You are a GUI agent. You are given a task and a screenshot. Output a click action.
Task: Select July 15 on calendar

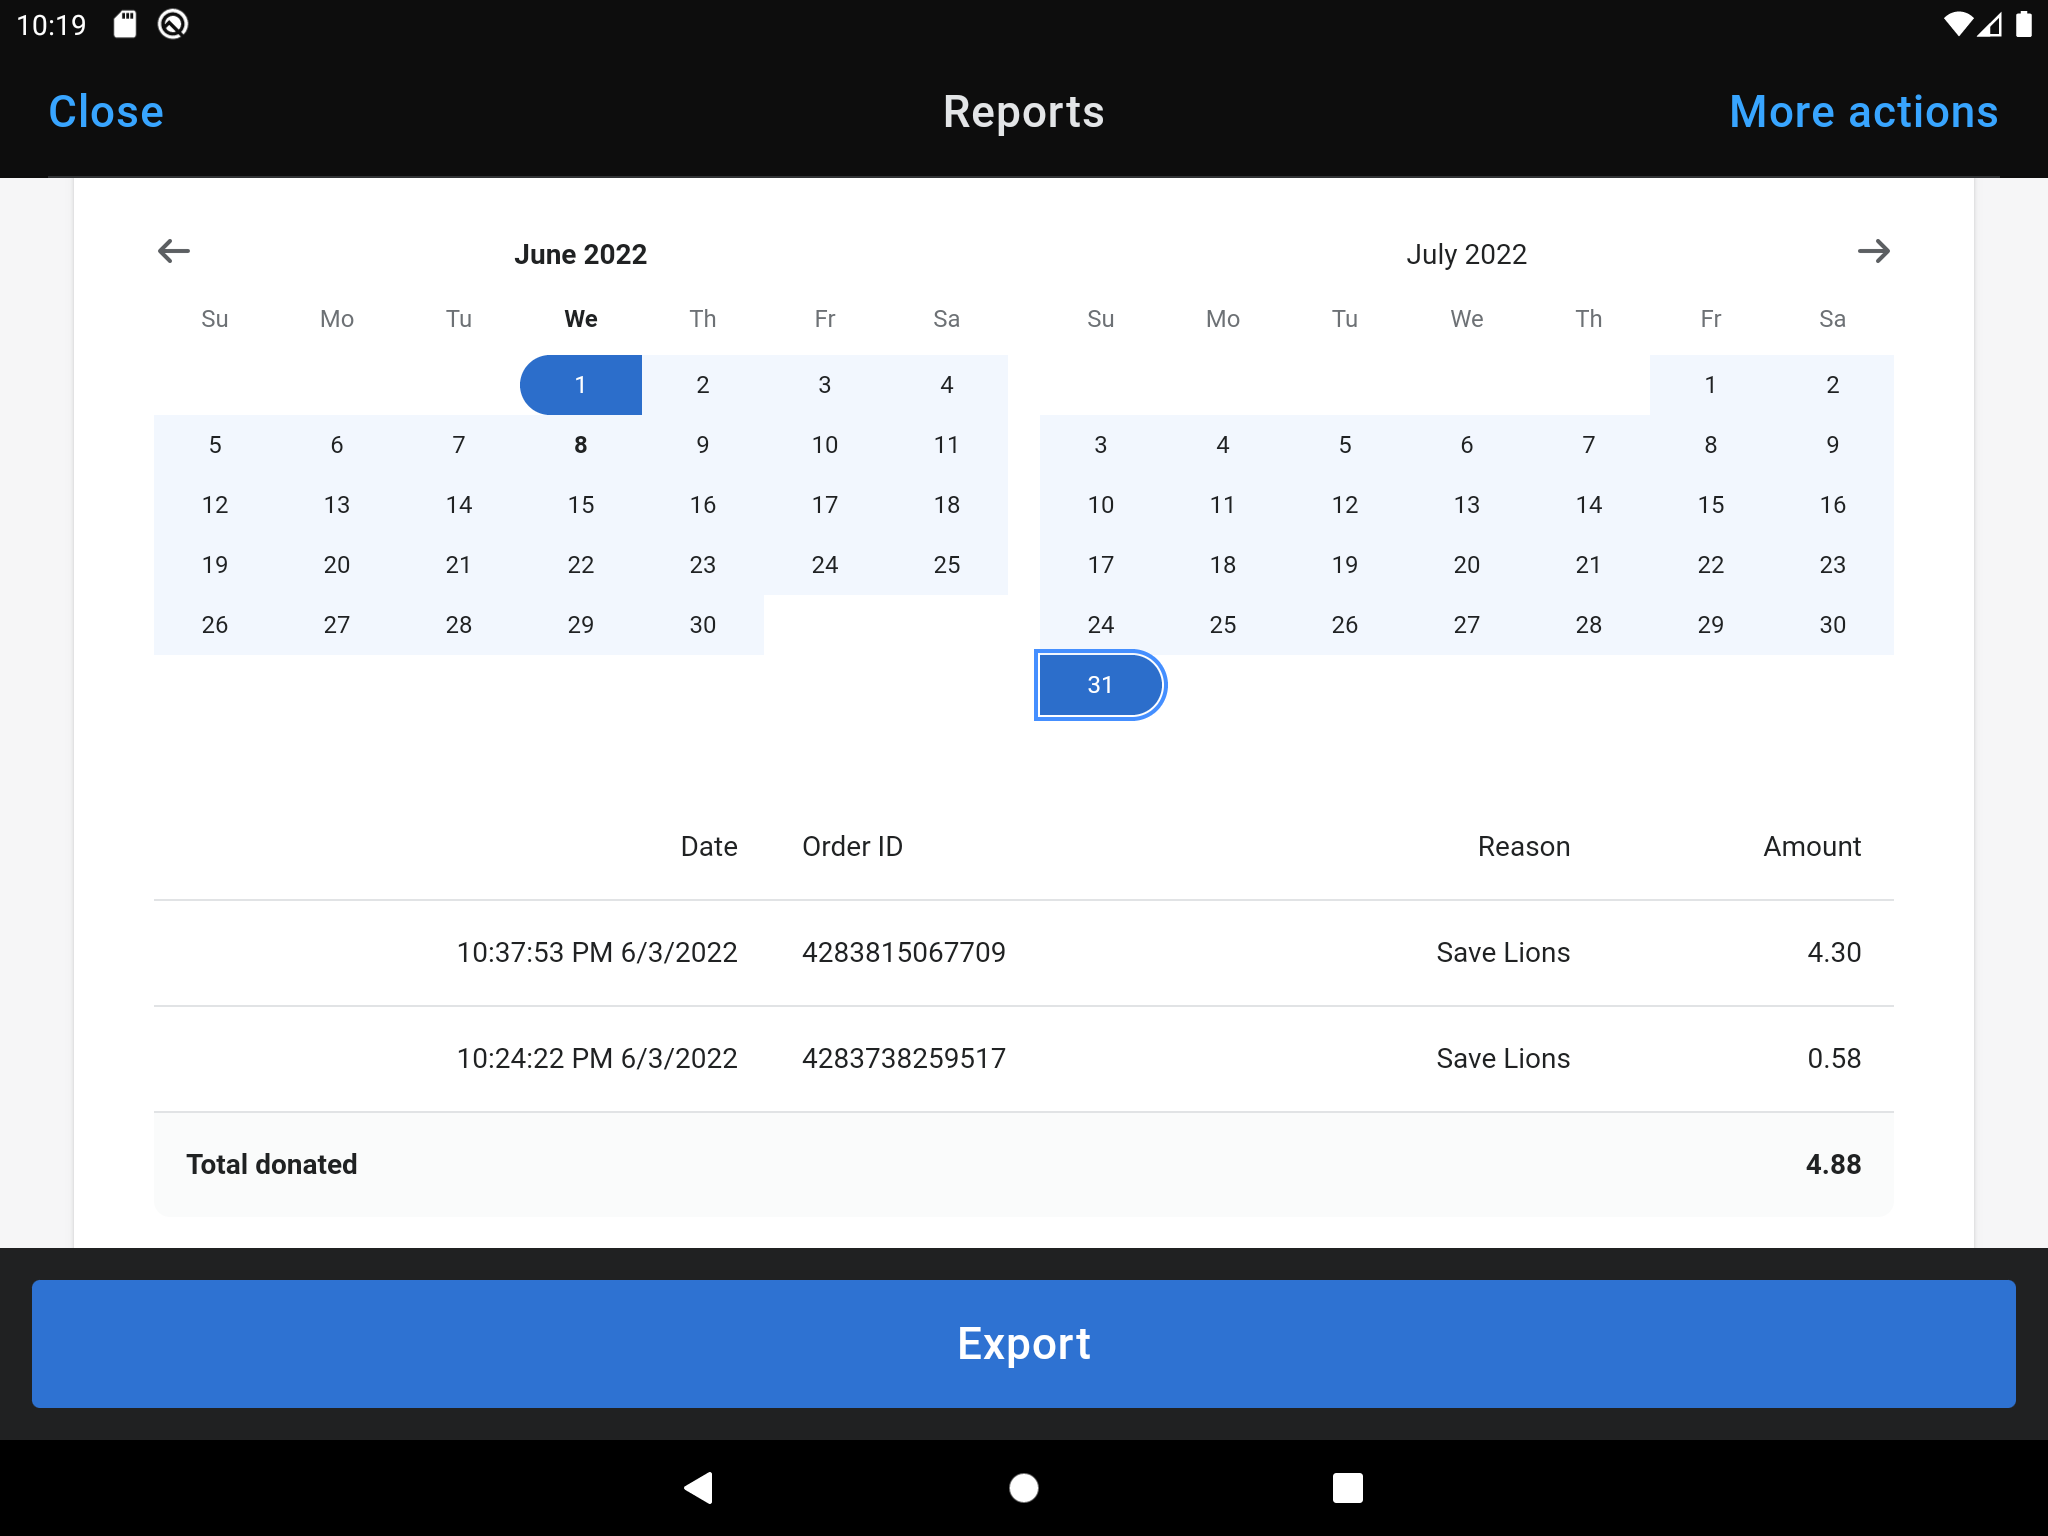coord(1708,503)
